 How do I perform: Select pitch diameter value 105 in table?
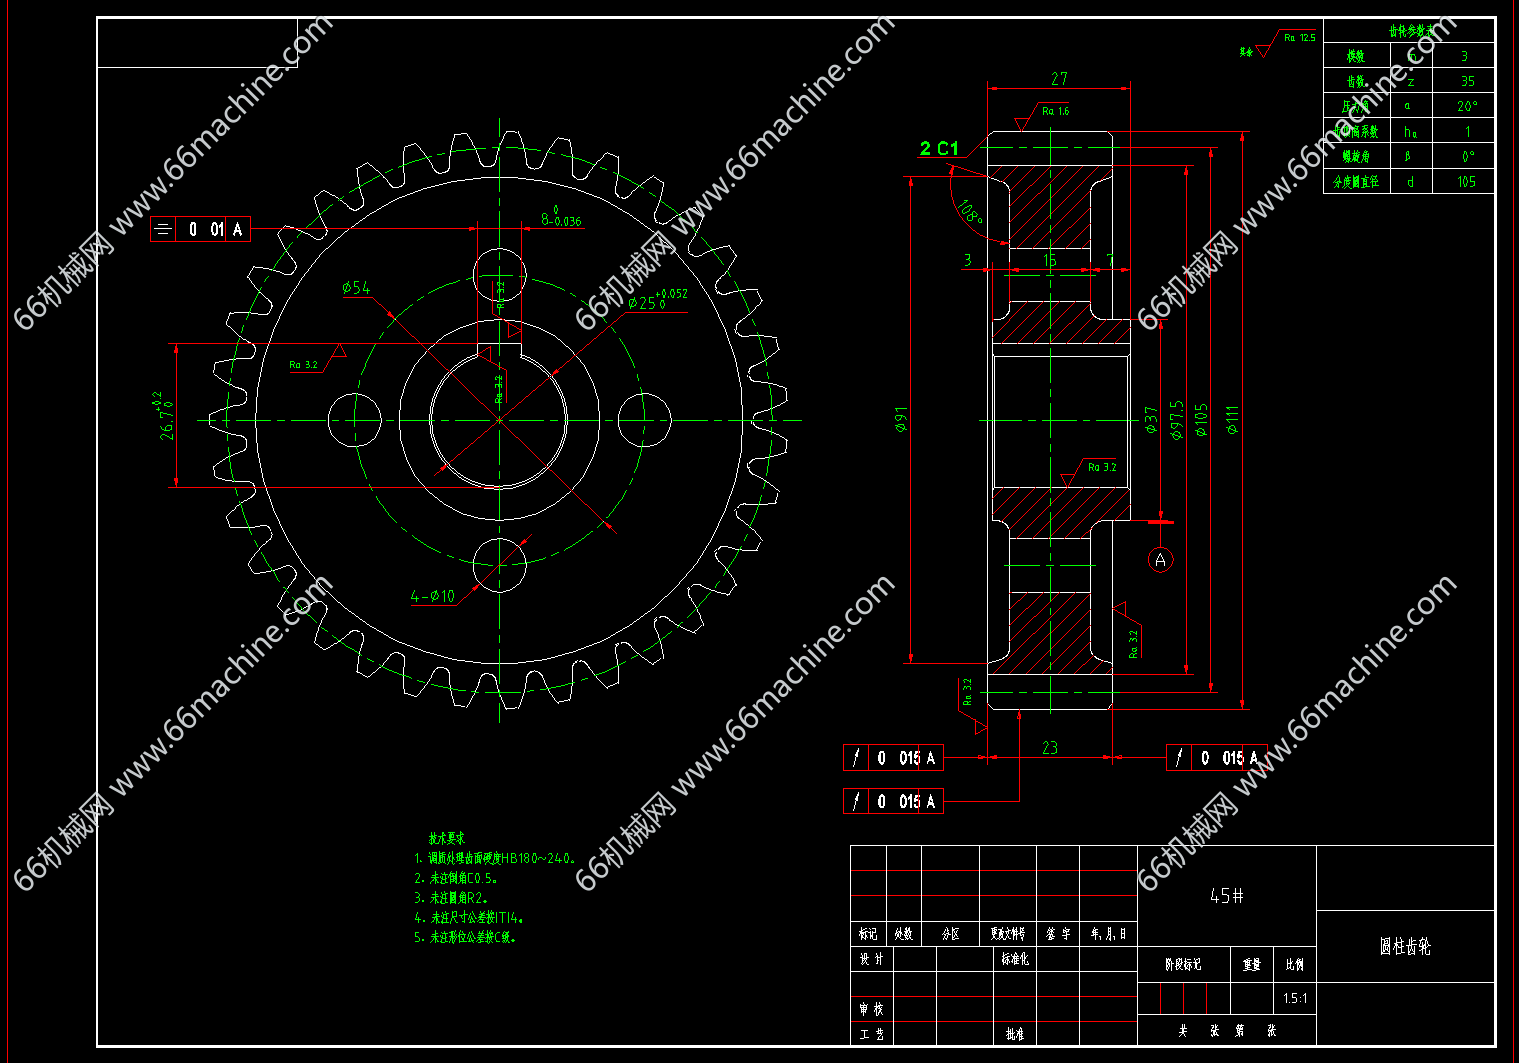tap(1466, 182)
